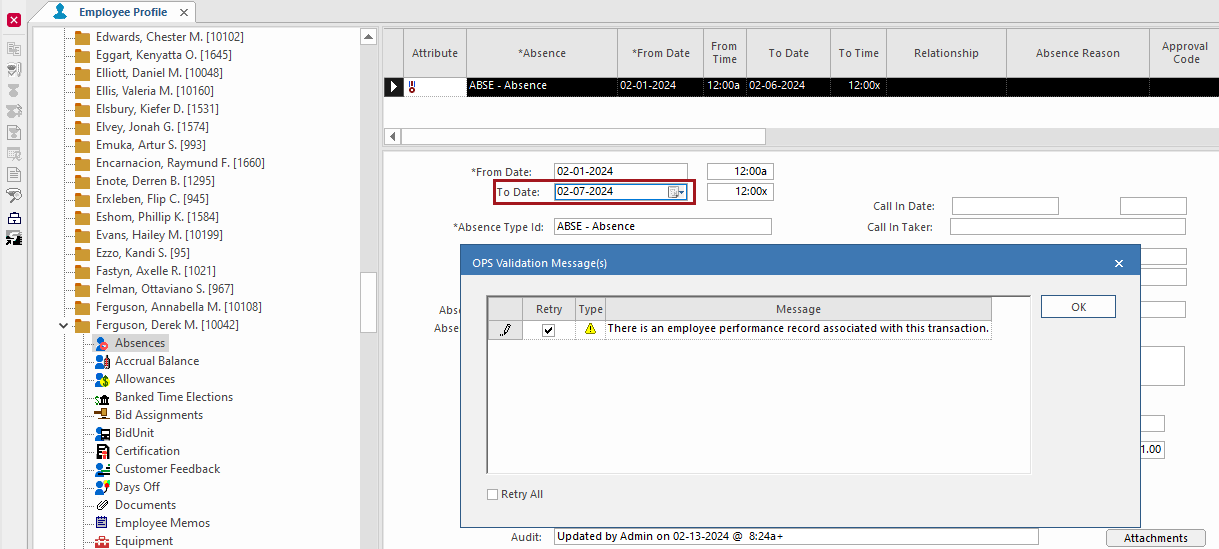Click the To time field showing 12:00x
The height and width of the screenshot is (549, 1219).
pyautogui.click(x=740, y=191)
